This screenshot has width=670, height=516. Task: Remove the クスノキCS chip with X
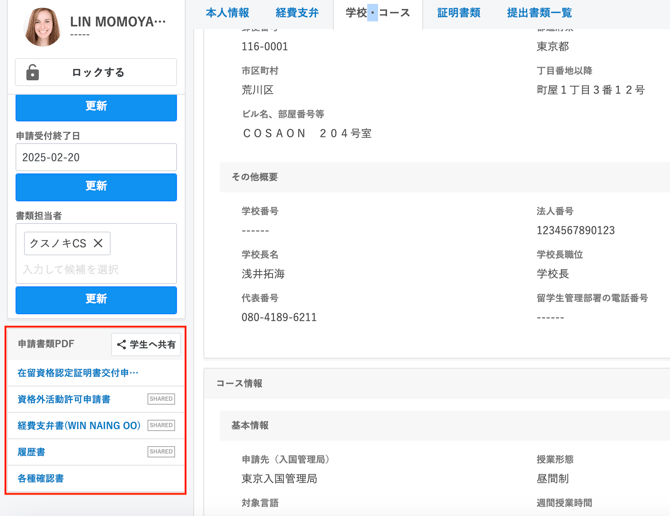98,243
